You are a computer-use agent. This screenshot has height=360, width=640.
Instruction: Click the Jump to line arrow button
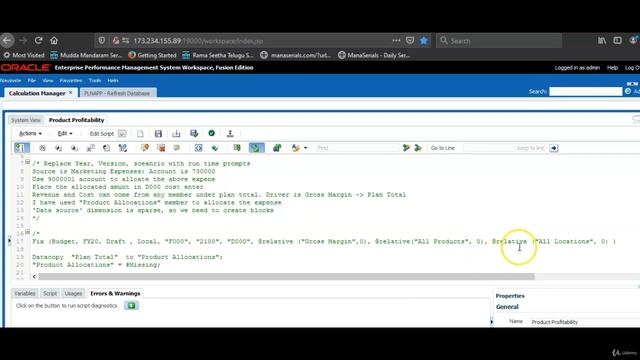click(553, 148)
